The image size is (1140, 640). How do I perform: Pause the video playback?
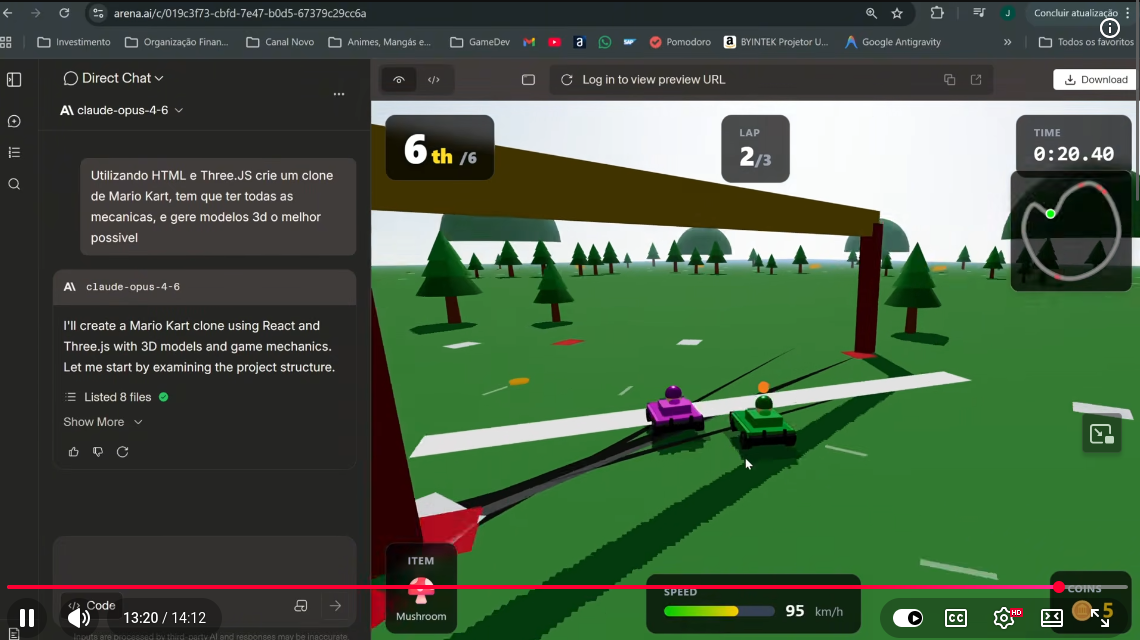pyautogui.click(x=27, y=617)
